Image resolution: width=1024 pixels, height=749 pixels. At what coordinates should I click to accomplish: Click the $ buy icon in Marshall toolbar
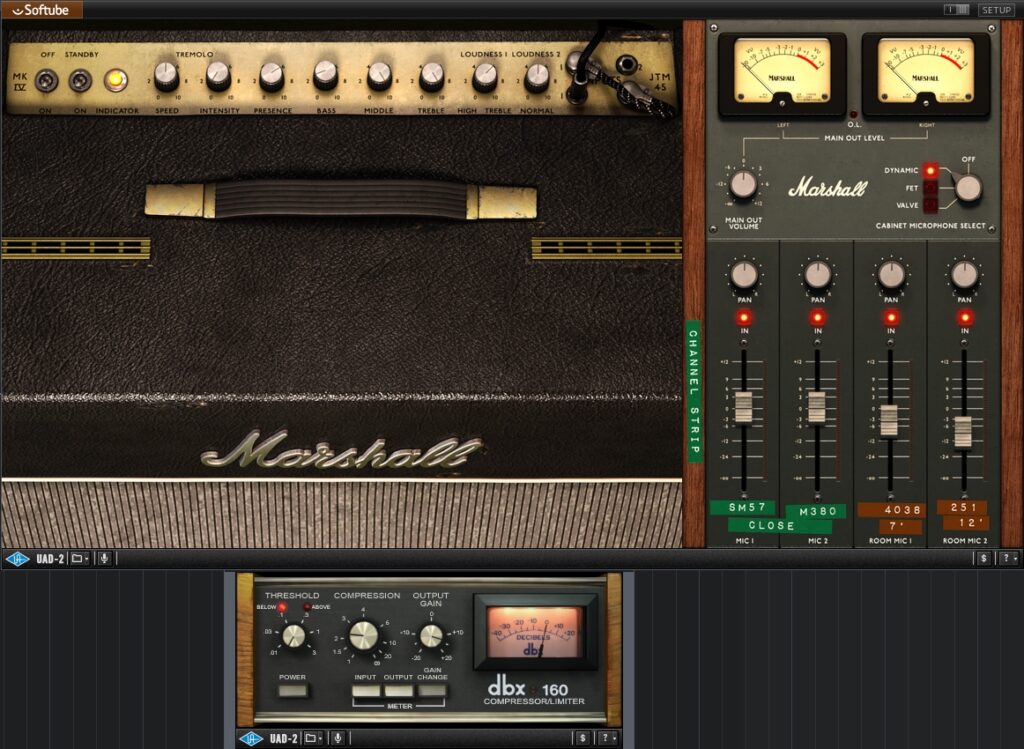(x=984, y=558)
